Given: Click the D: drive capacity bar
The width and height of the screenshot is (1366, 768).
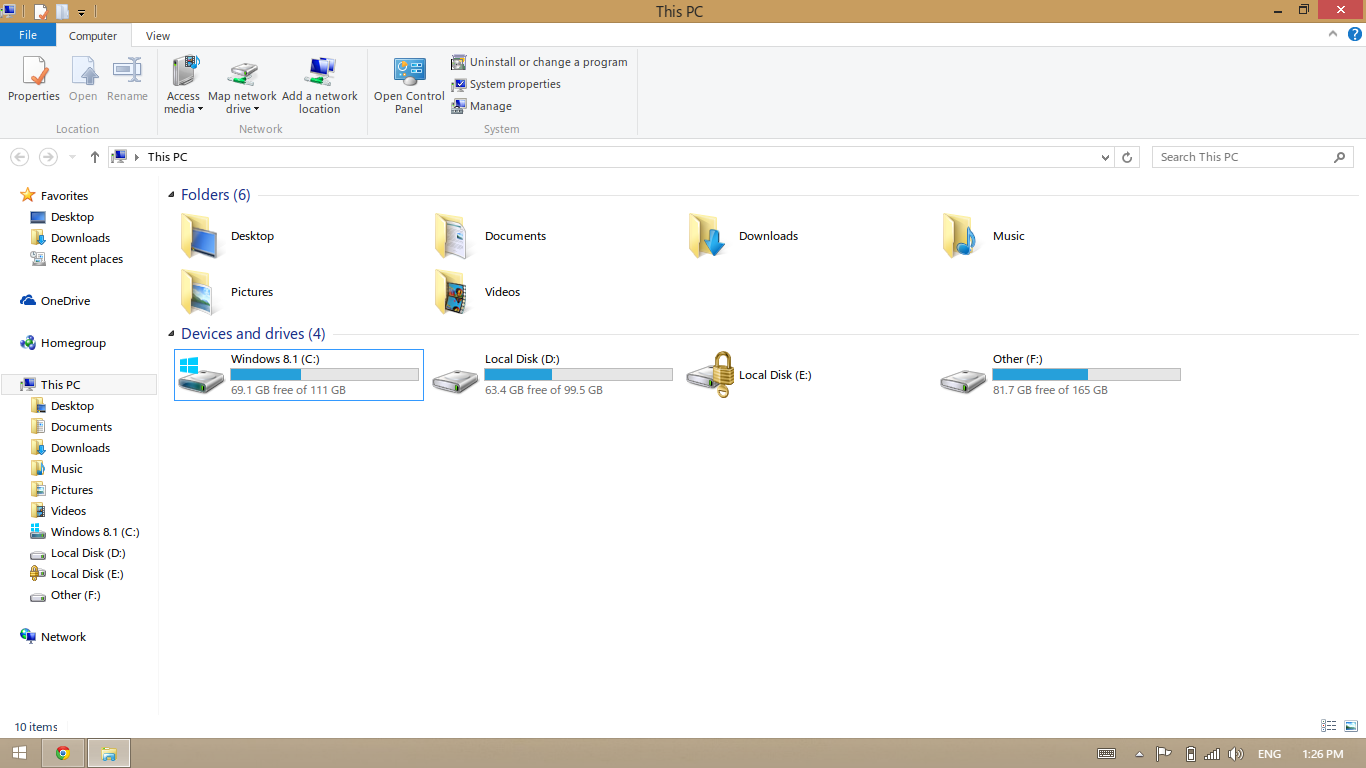Looking at the screenshot, I should [578, 374].
